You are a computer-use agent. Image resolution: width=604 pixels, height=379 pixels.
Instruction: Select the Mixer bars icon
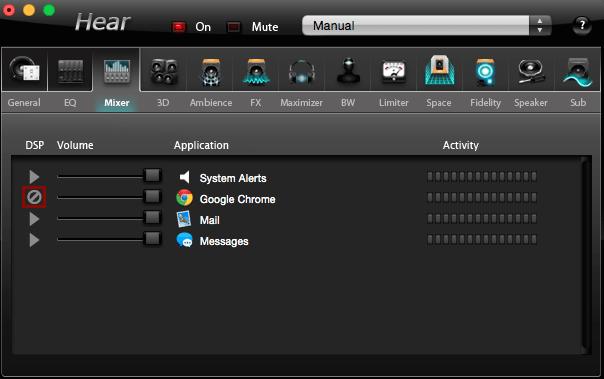click(117, 71)
